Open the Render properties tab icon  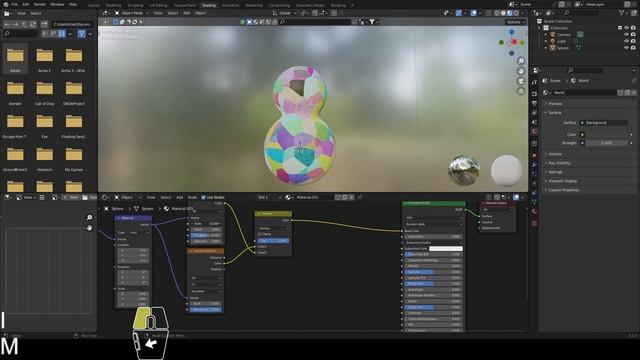point(534,93)
